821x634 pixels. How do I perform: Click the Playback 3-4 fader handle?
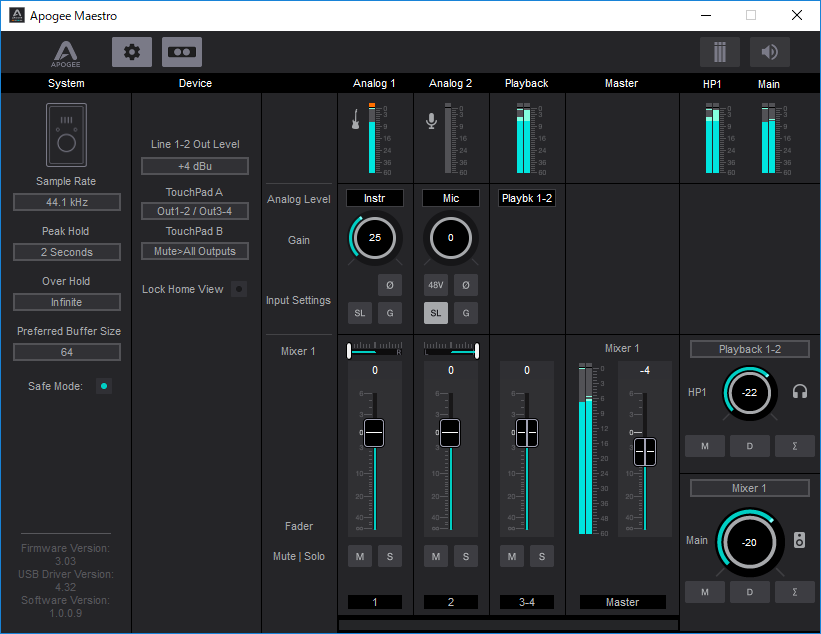(527, 433)
